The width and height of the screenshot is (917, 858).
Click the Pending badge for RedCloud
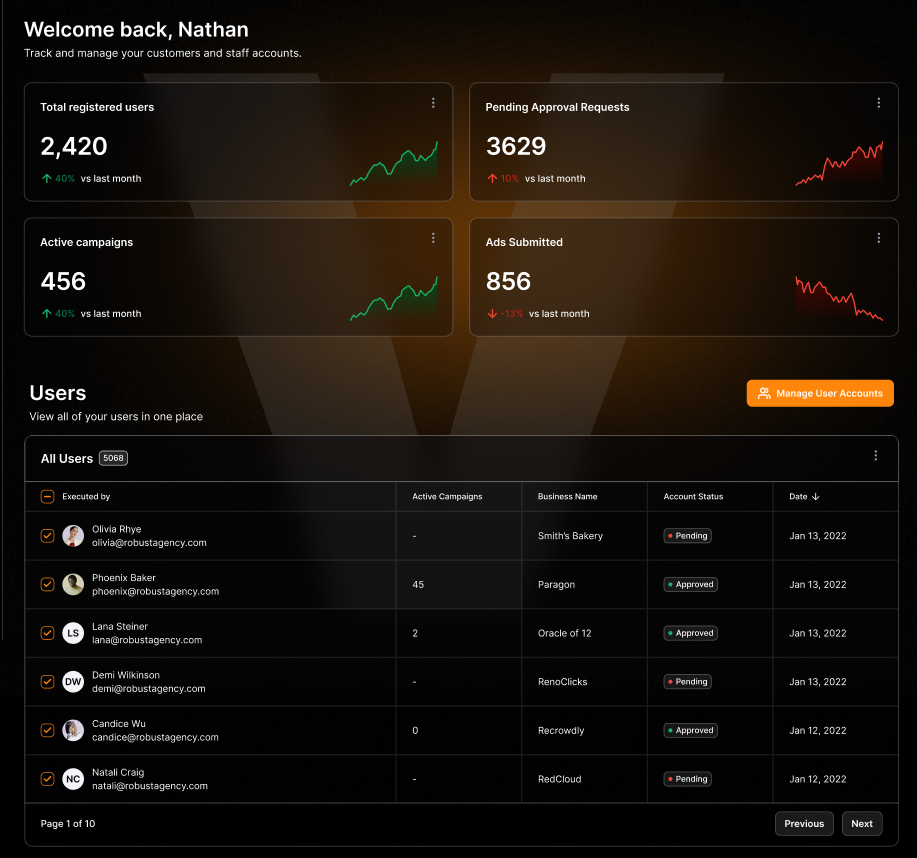pos(687,779)
